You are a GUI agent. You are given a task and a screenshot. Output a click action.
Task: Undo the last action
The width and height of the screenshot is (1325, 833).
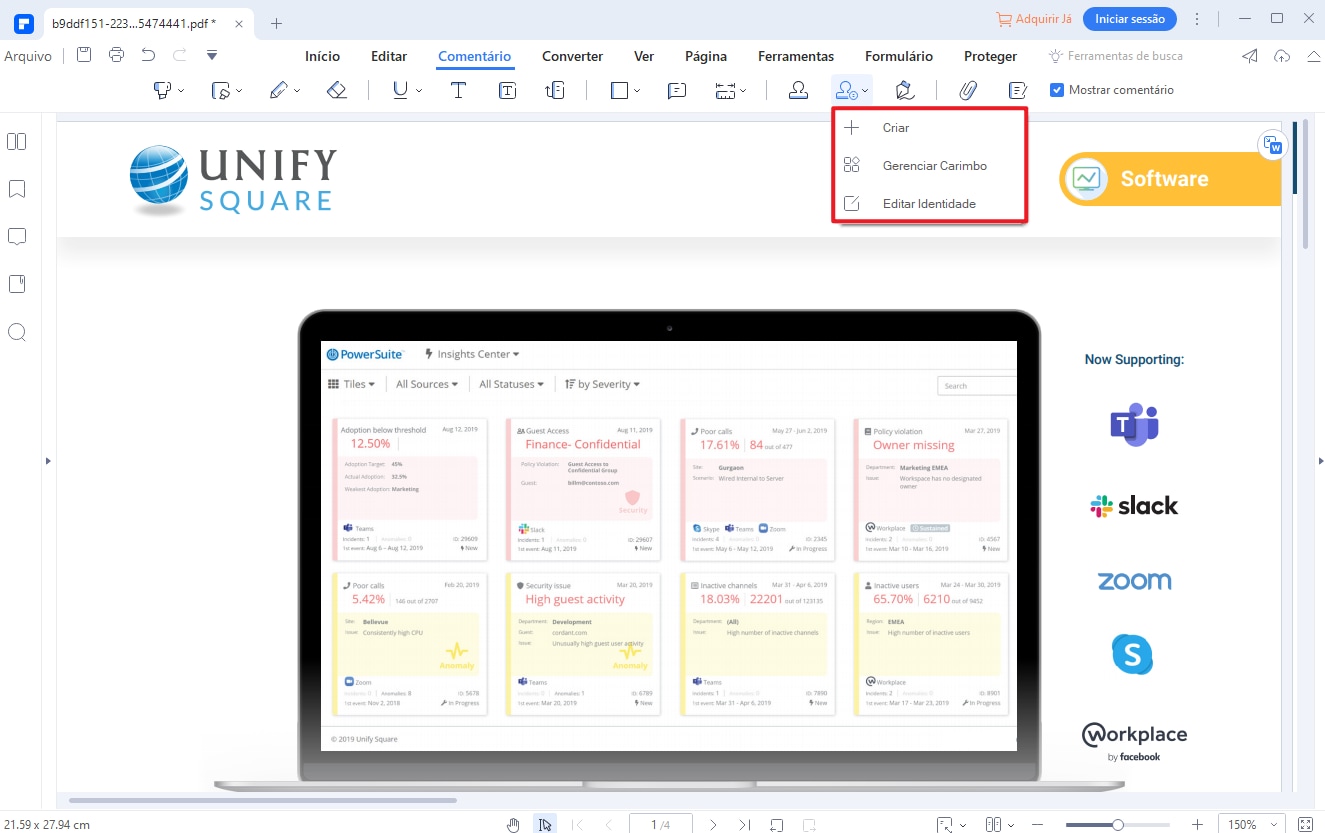tap(148, 55)
